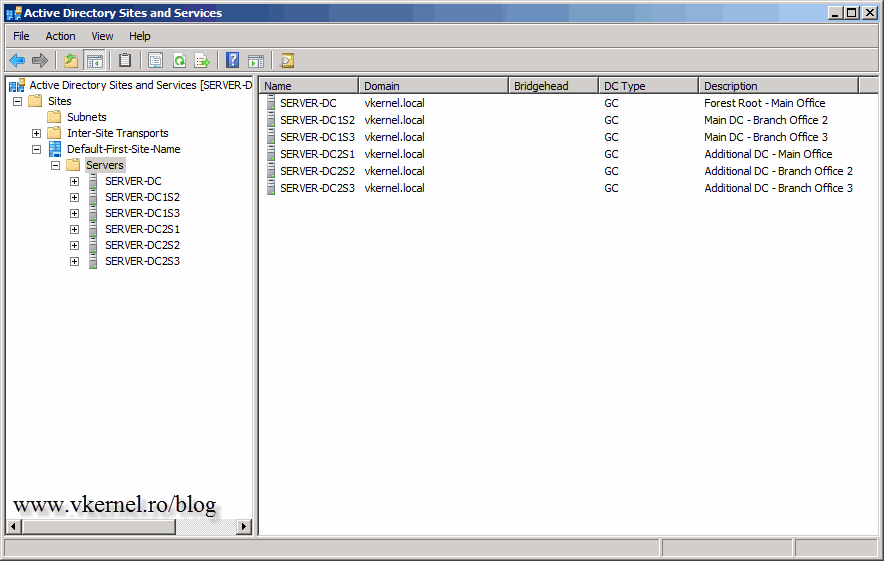This screenshot has width=884, height=561.
Task: Click server icon beside SERVER-DC1S3 in tree
Action: (93, 213)
